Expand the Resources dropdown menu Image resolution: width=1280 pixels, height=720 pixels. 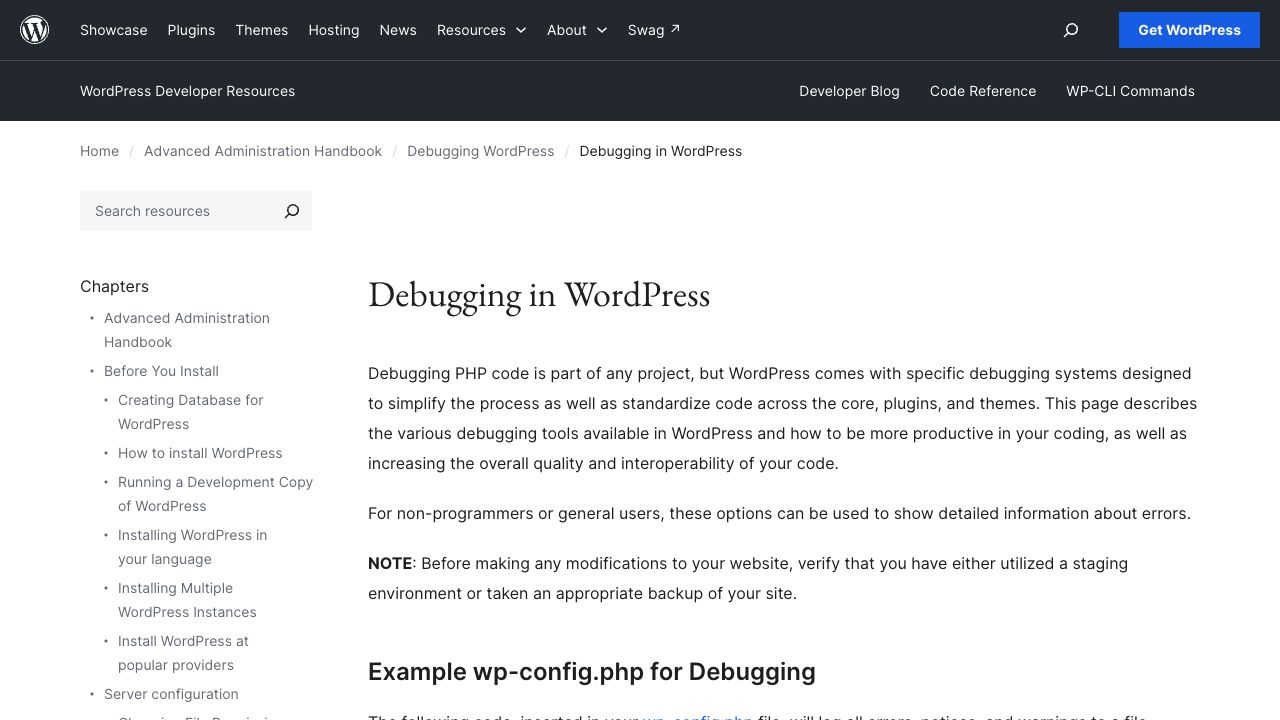481,30
